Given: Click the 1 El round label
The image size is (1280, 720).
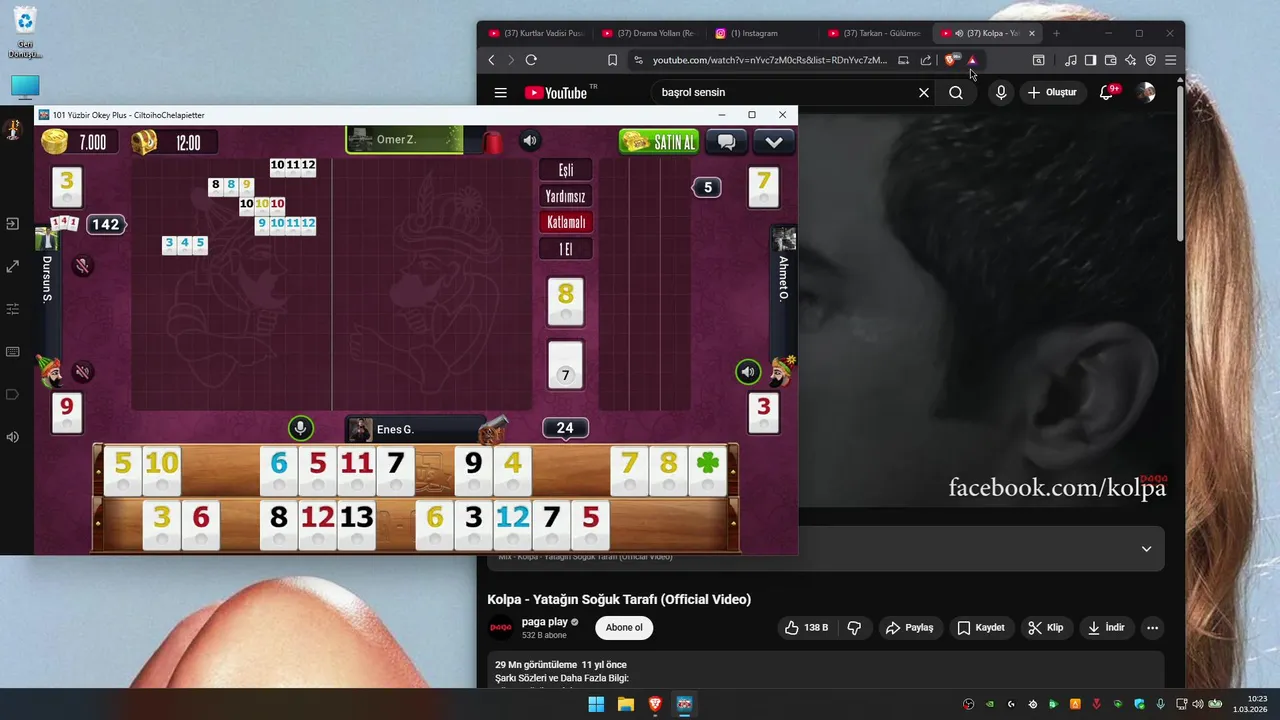Looking at the screenshot, I should click(566, 249).
